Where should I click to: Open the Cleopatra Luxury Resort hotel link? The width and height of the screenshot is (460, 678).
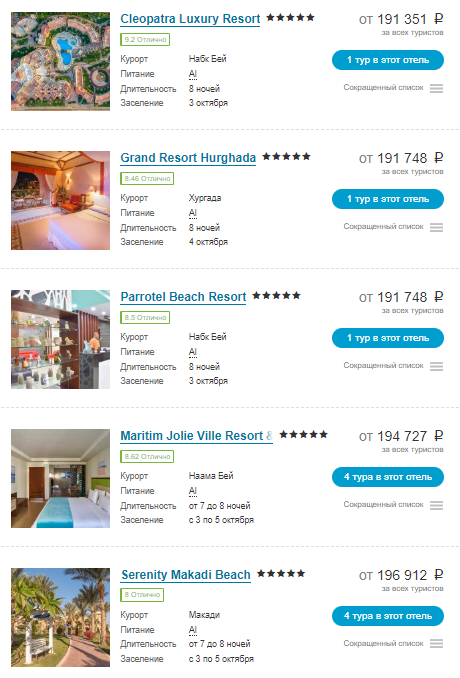point(190,19)
